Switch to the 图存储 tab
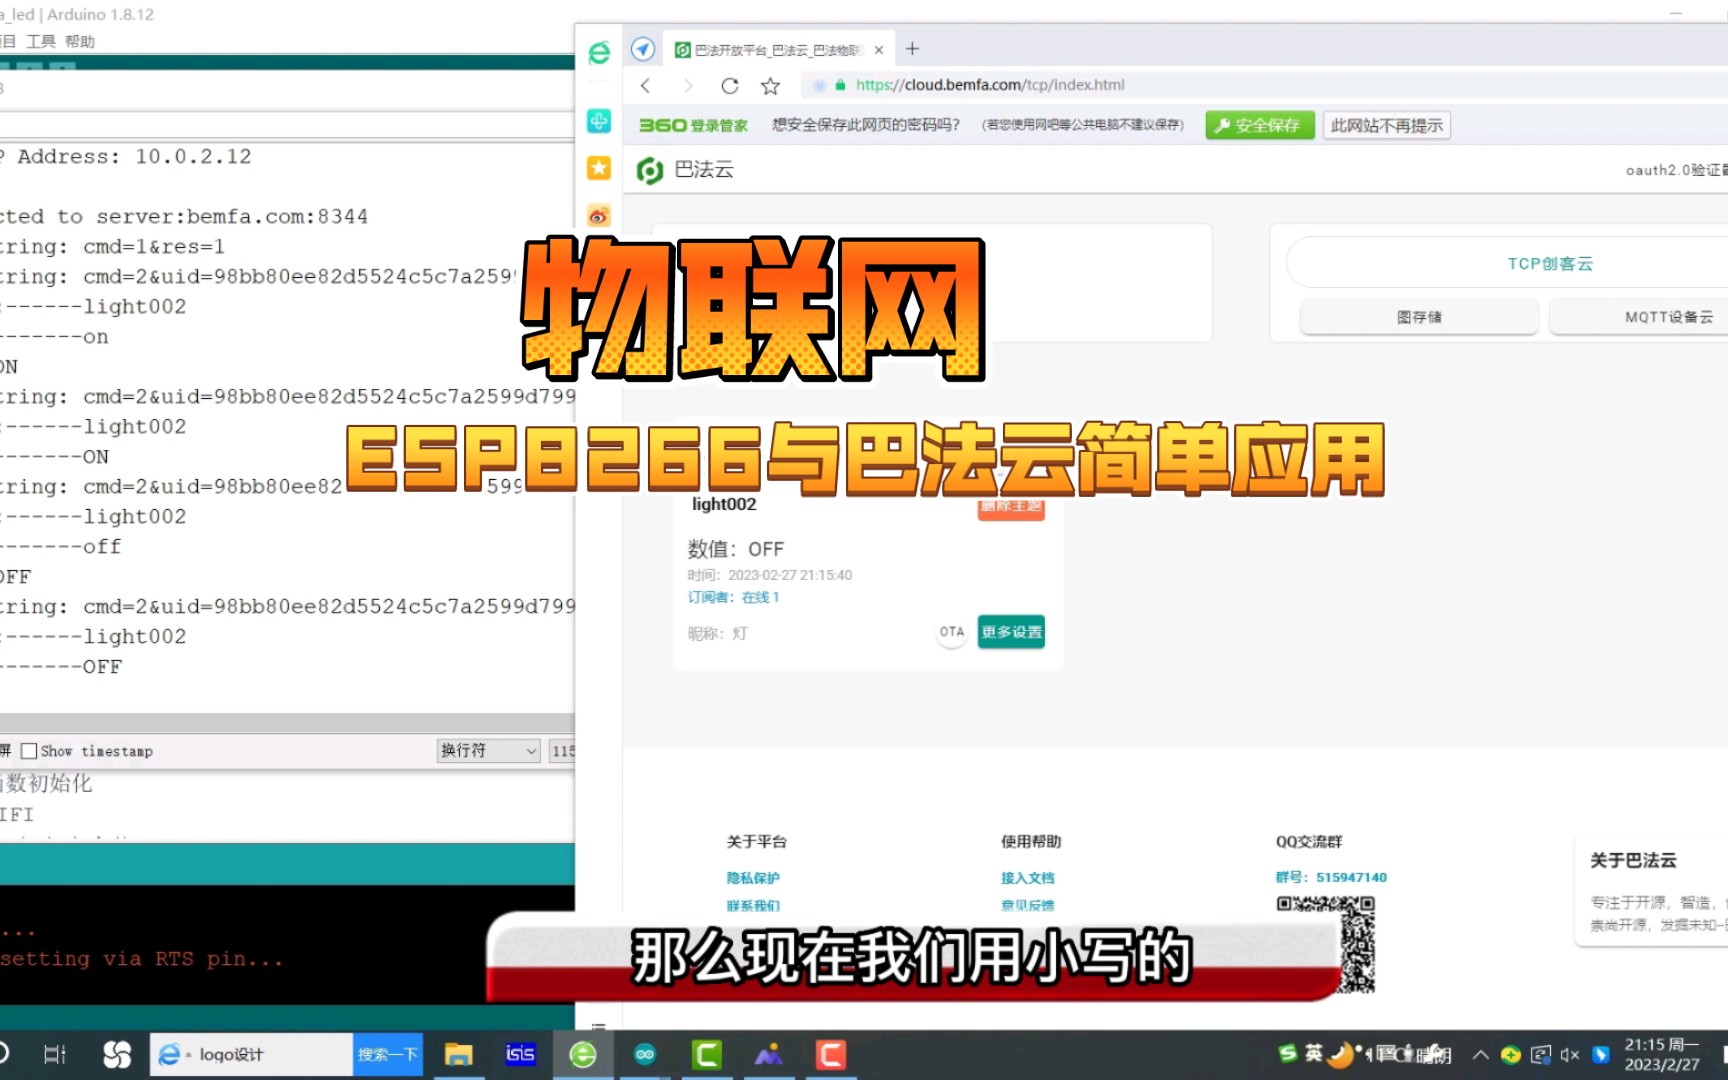This screenshot has height=1080, width=1728. point(1419,317)
